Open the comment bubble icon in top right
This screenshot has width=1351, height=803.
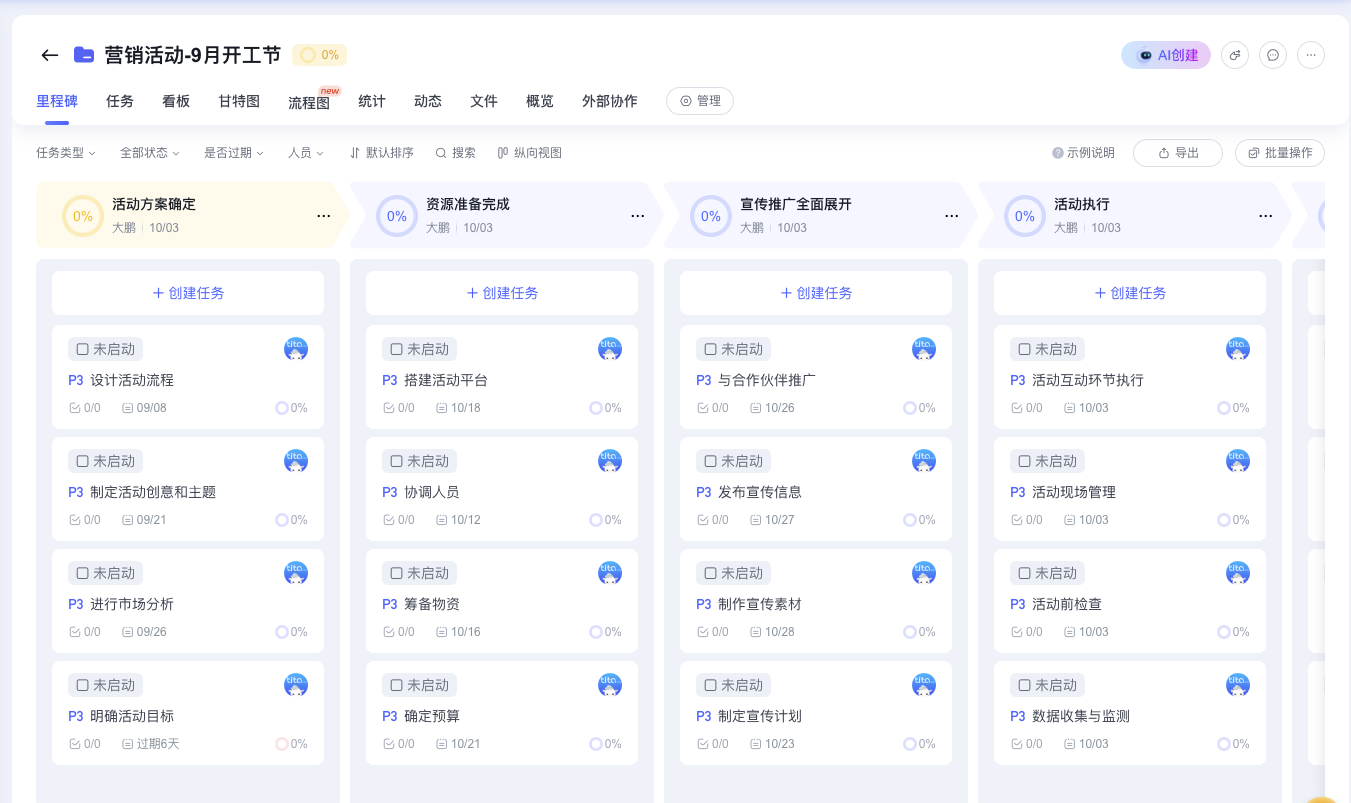[1272, 55]
